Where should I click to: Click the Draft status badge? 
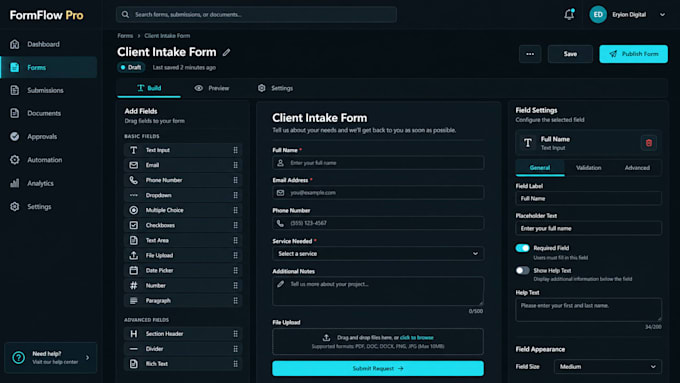tap(131, 67)
